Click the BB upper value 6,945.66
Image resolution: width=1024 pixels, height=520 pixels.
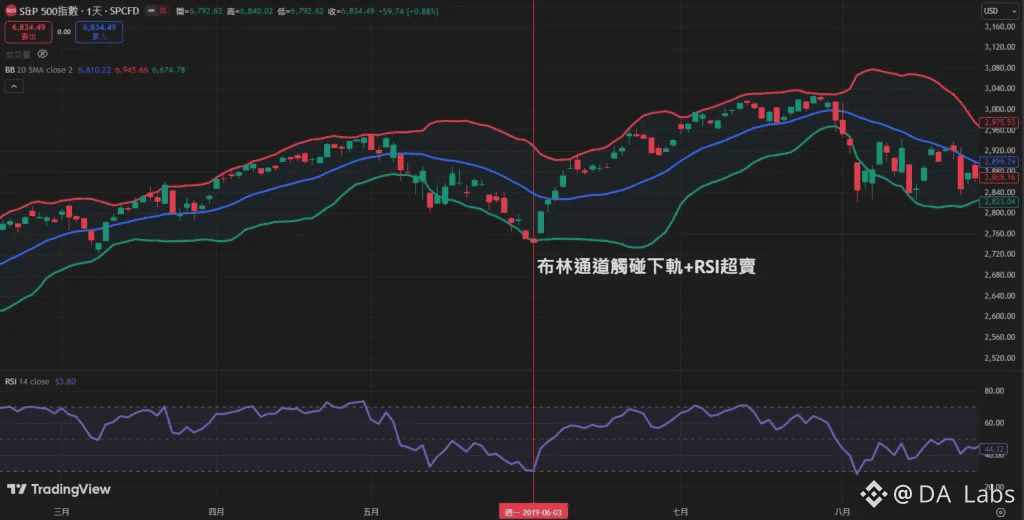131,70
